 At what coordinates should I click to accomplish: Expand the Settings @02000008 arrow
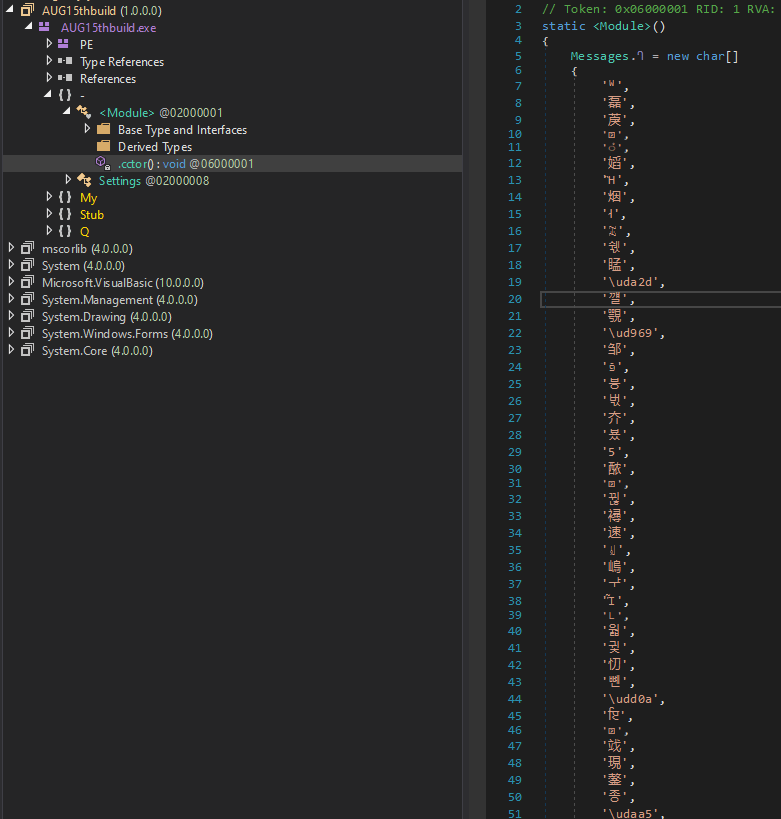point(68,180)
